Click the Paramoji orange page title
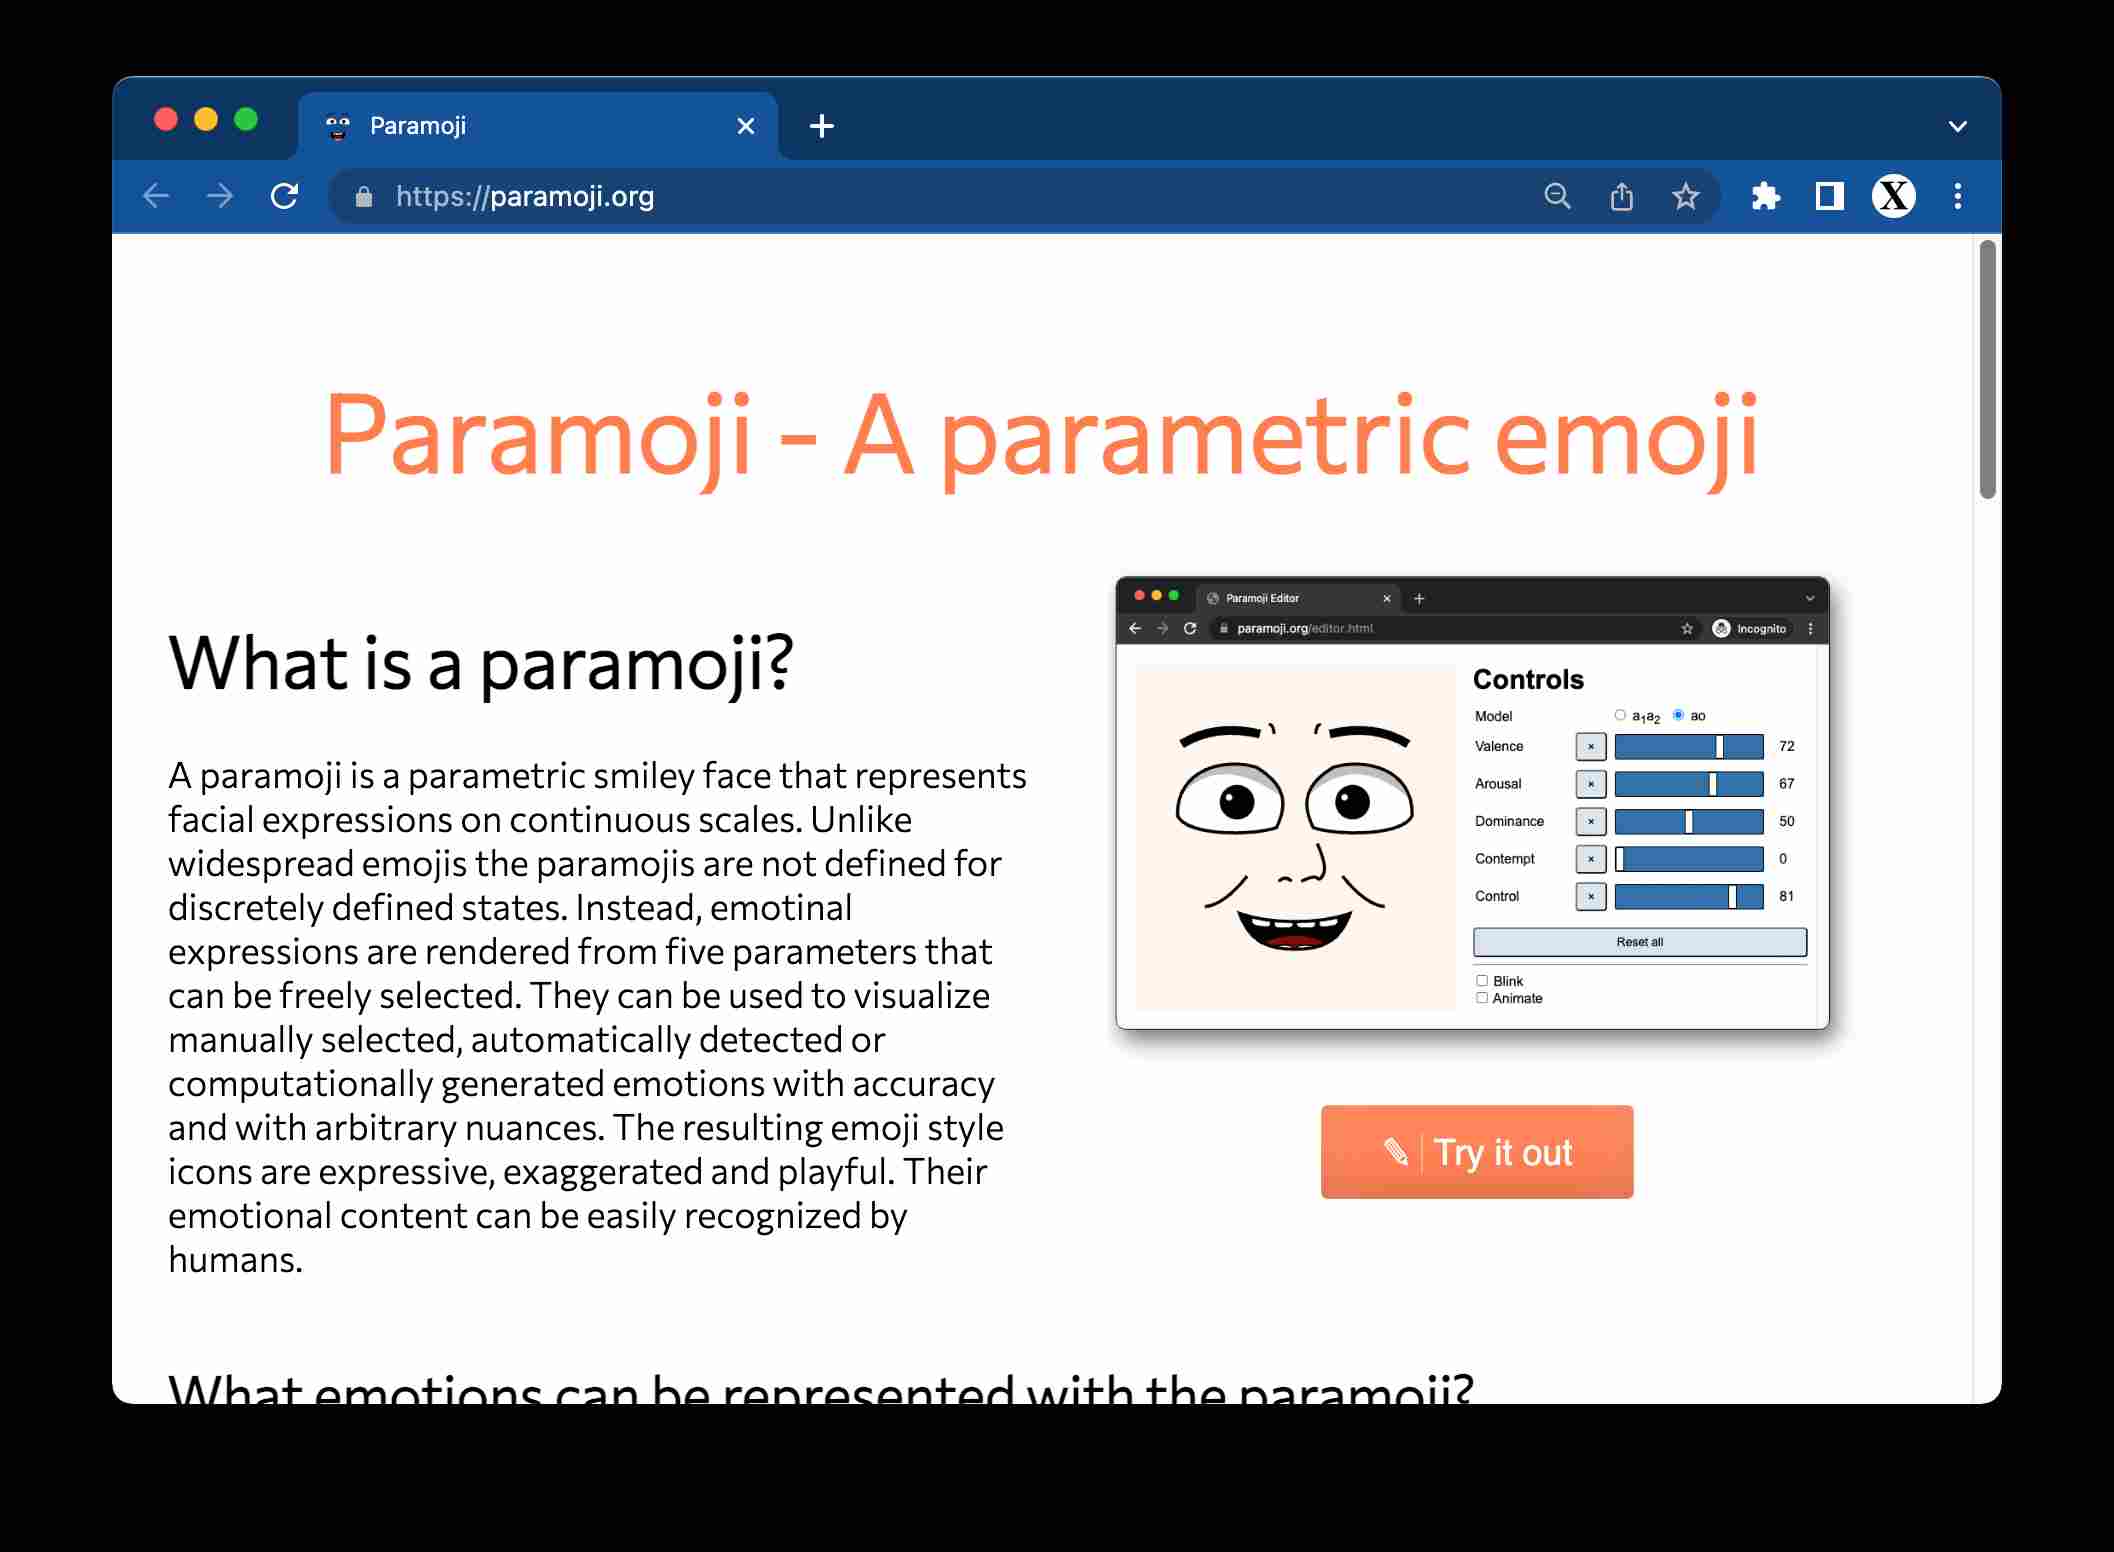The height and width of the screenshot is (1552, 2114). (1040, 437)
